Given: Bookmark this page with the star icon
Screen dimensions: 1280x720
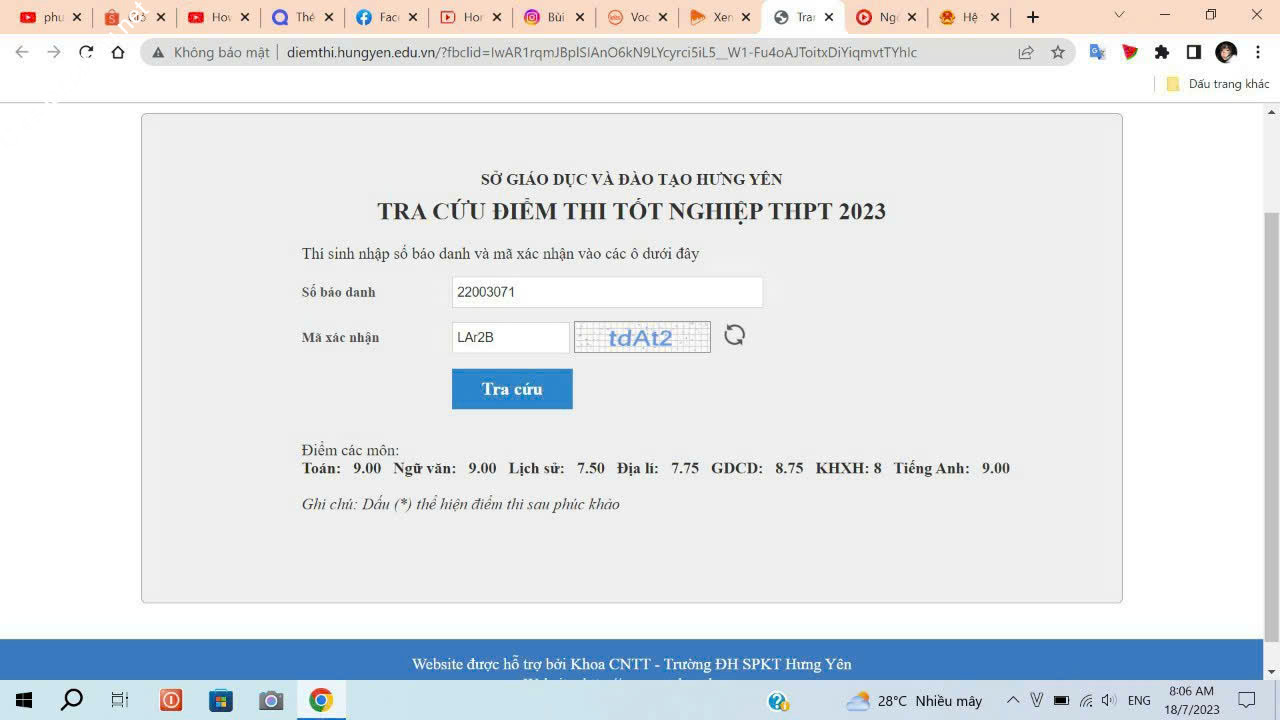Looking at the screenshot, I should [1057, 53].
